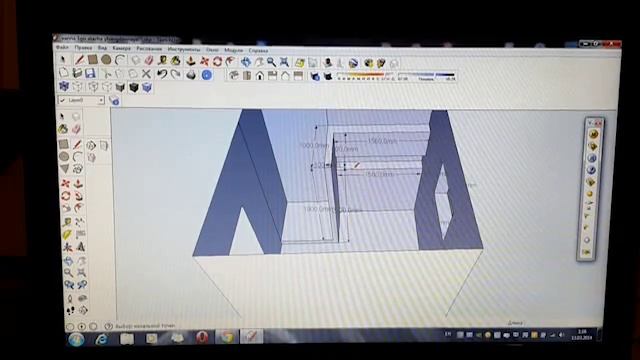Image resolution: width=640 pixels, height=360 pixels.
Task: Toggle the Shaded style cube
Action: click(120, 87)
